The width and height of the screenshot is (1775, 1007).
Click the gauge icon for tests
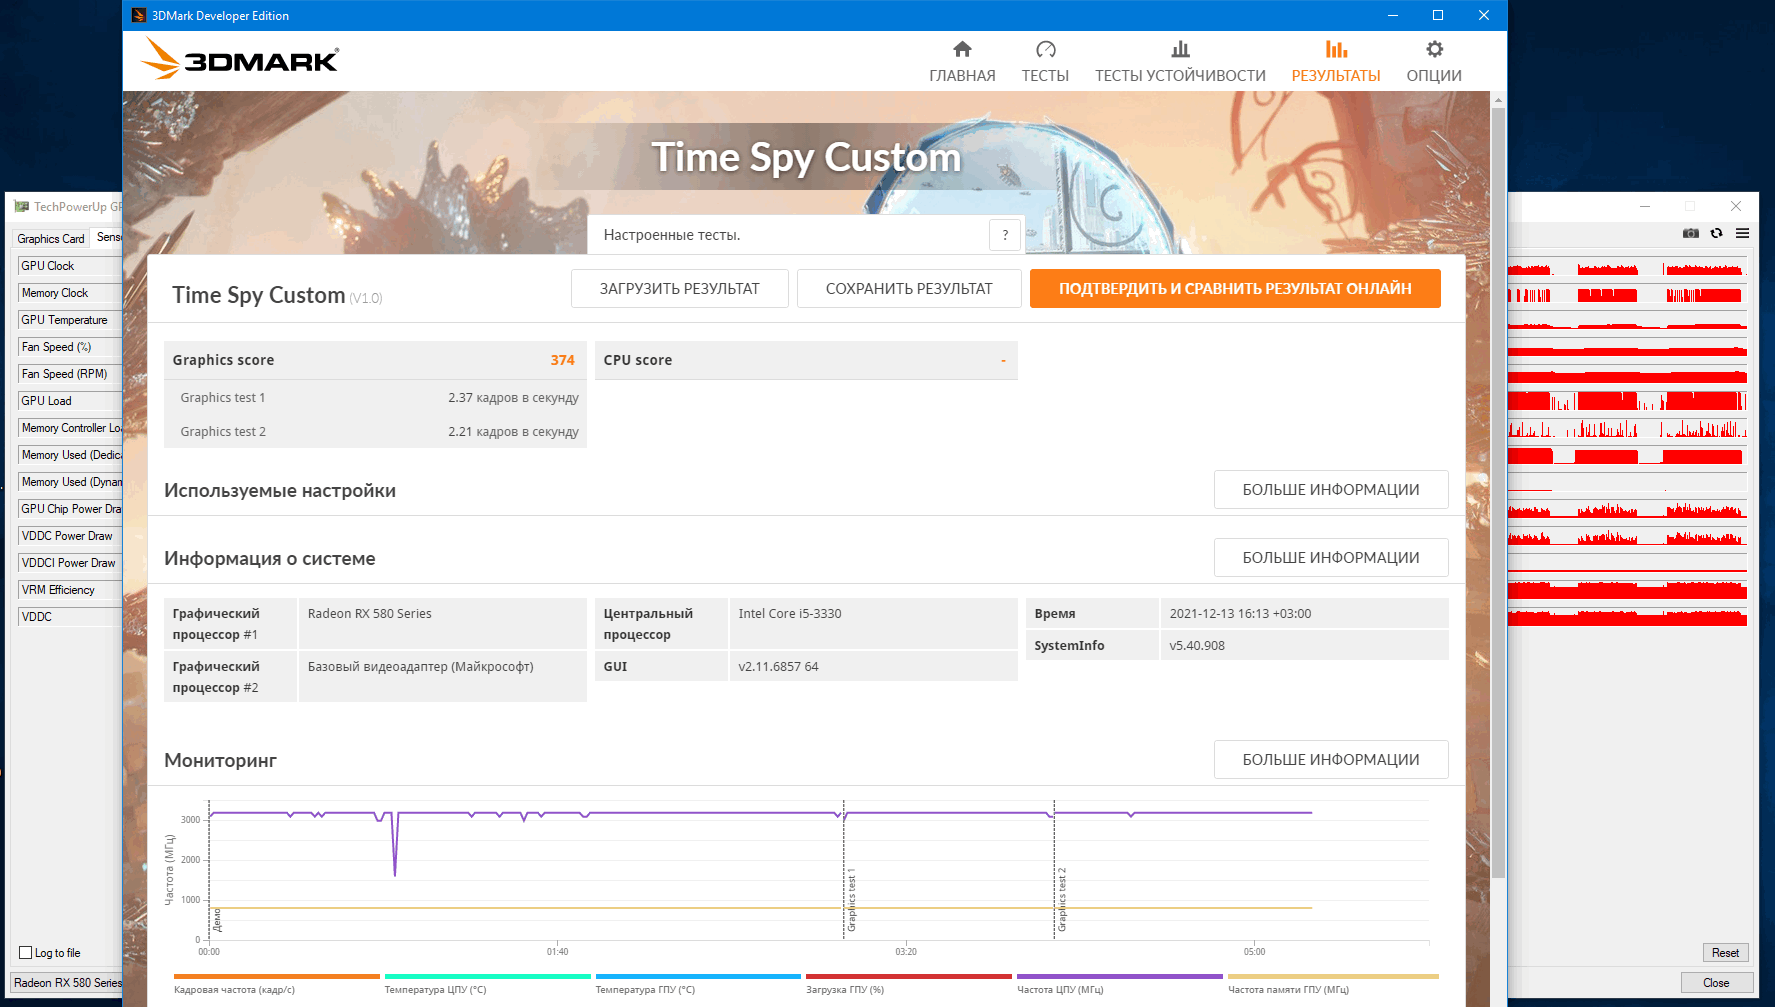tap(1046, 49)
